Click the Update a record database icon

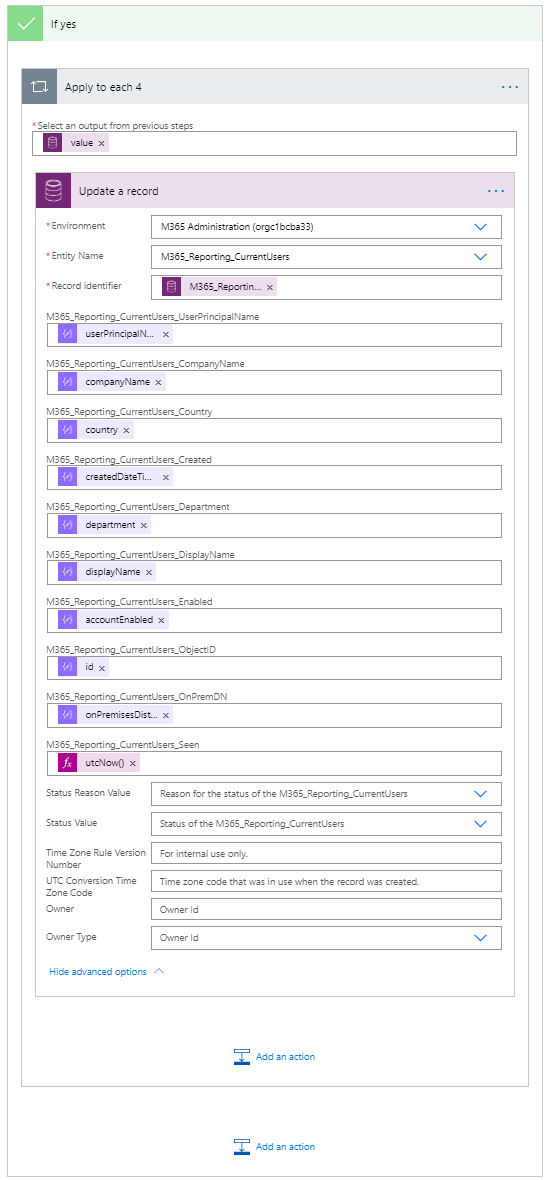pos(53,191)
